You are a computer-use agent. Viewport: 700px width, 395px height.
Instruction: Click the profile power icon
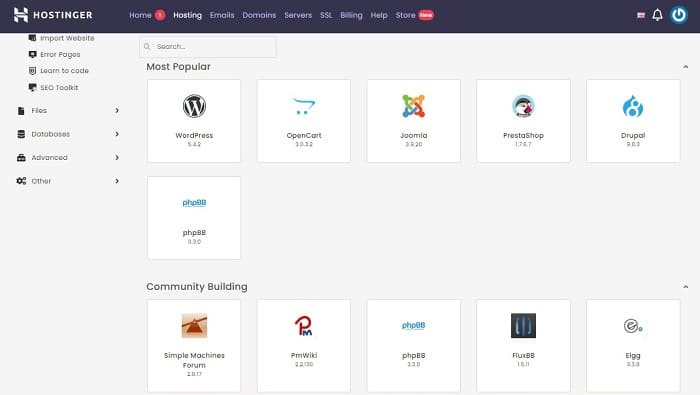[679, 15]
